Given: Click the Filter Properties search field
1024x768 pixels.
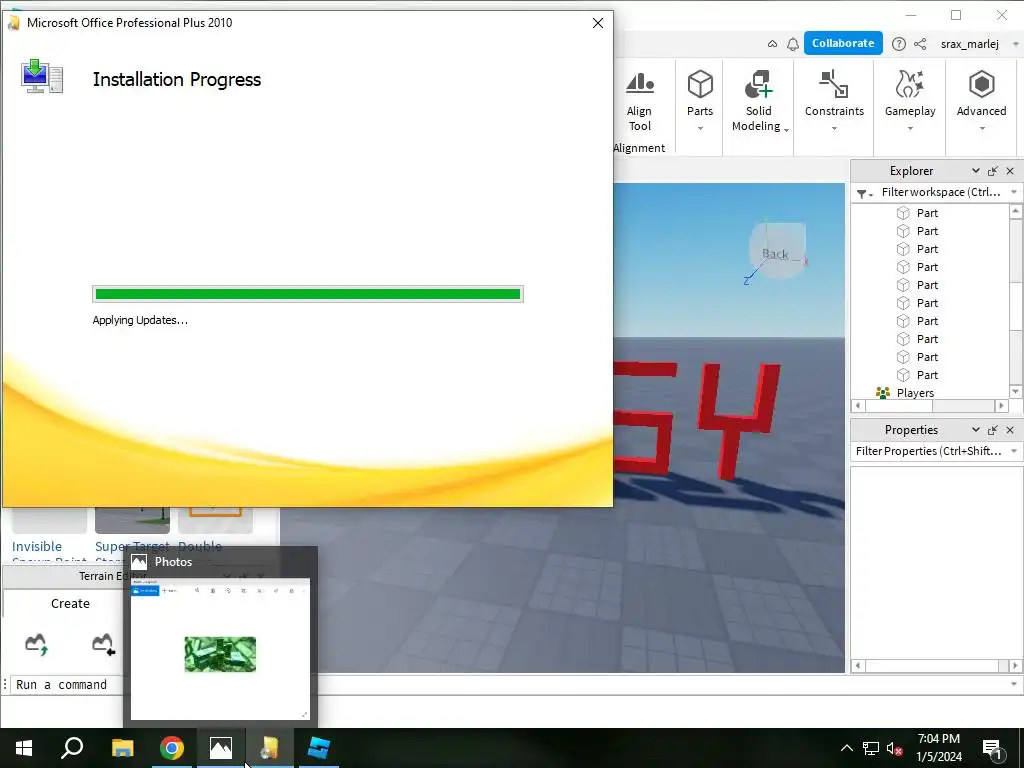Looking at the screenshot, I should [x=928, y=451].
